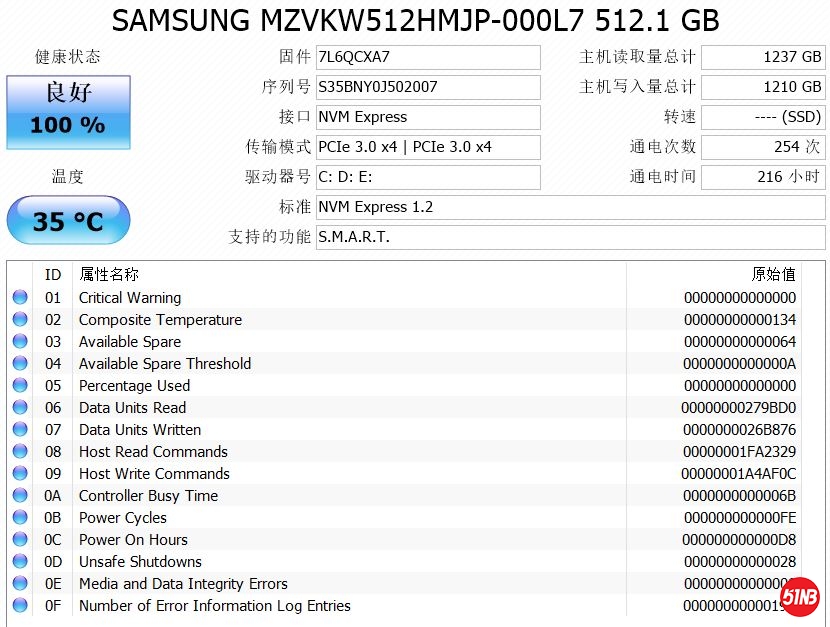
Task: Click the host total reads field 1237 GB
Action: click(763, 57)
